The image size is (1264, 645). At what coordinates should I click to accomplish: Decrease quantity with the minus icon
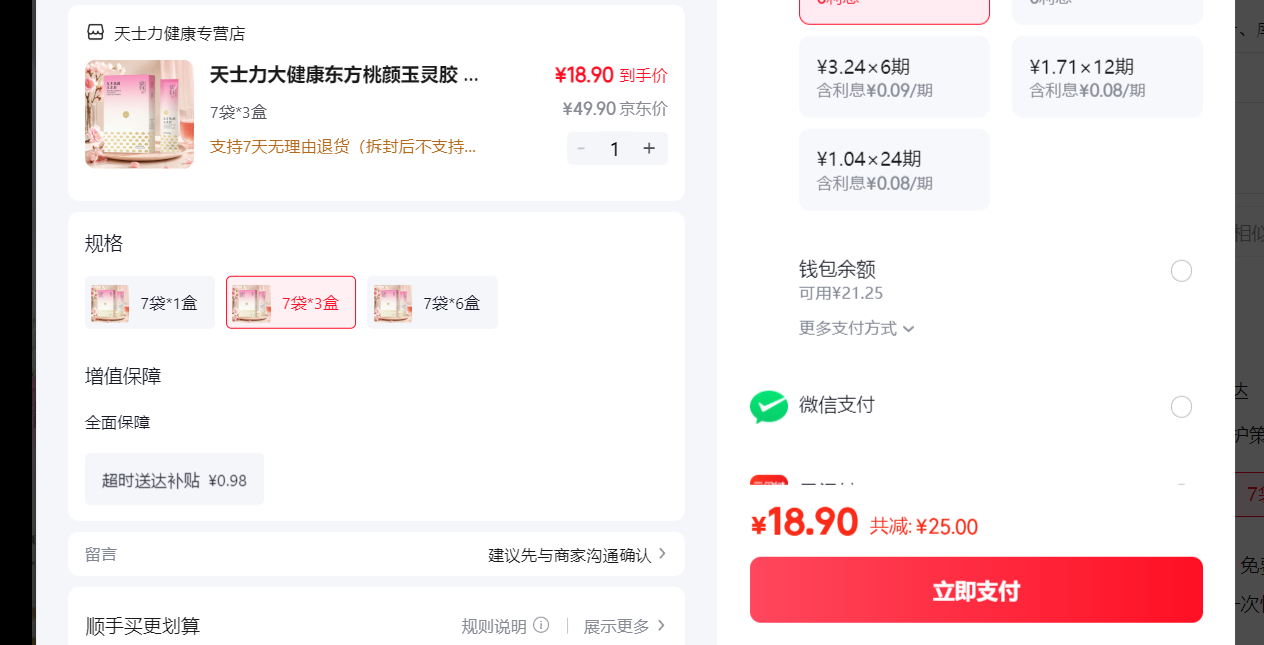point(581,148)
